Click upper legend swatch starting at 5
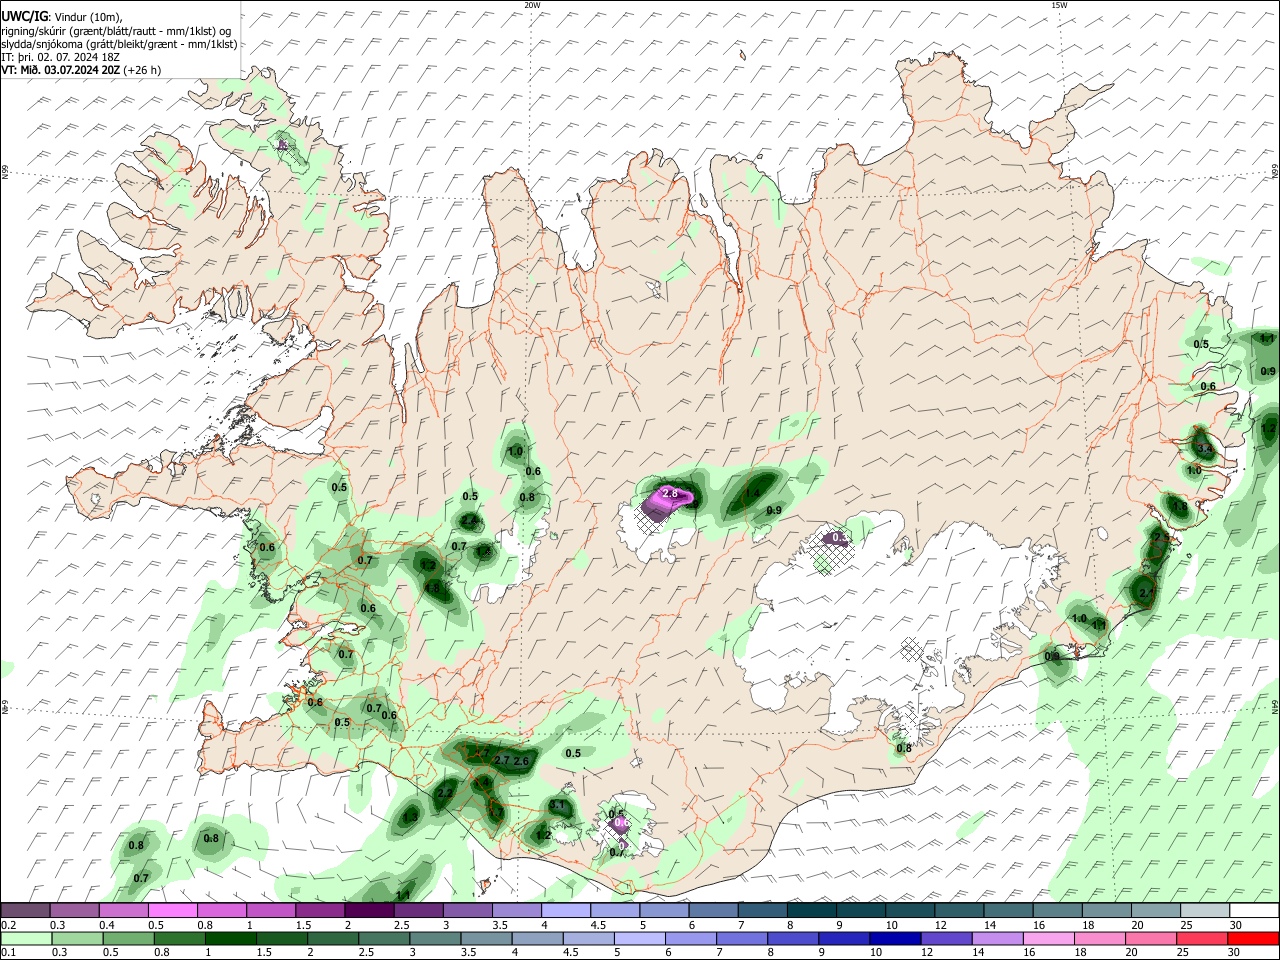Viewport: 1280px width, 960px height. pyautogui.click(x=663, y=911)
